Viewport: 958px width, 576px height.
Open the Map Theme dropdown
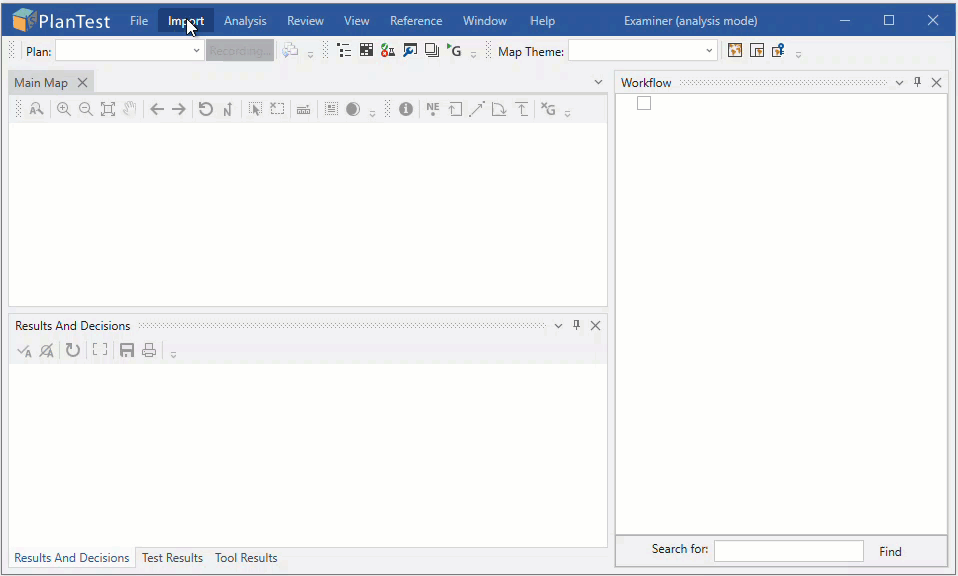709,50
